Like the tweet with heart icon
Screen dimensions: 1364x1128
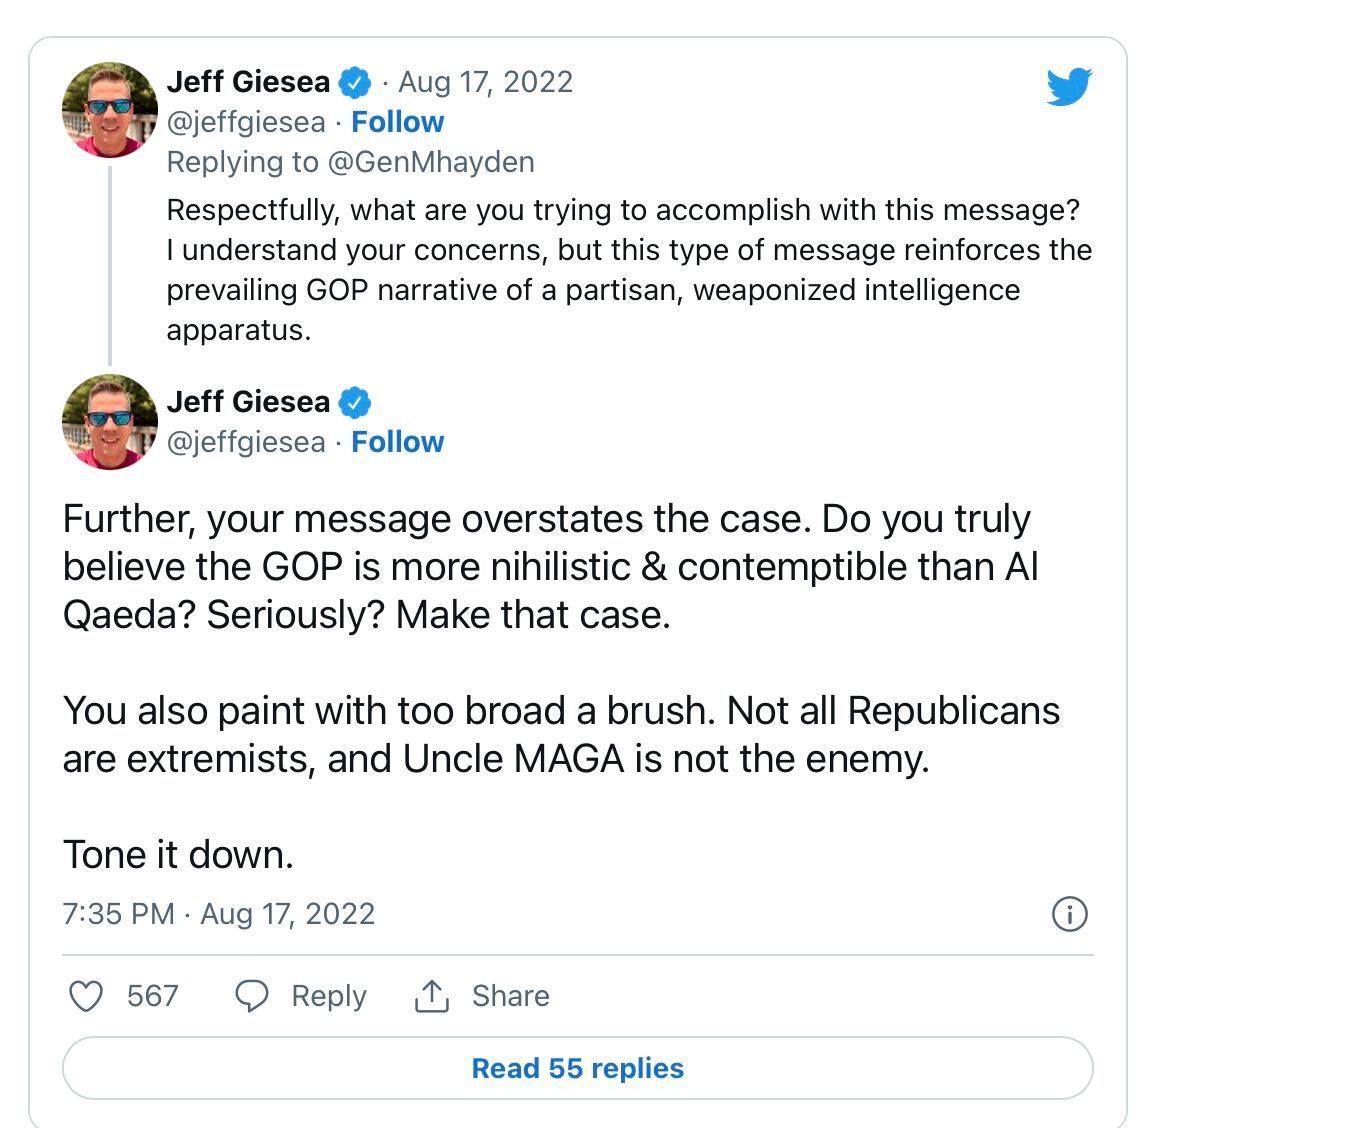point(86,996)
